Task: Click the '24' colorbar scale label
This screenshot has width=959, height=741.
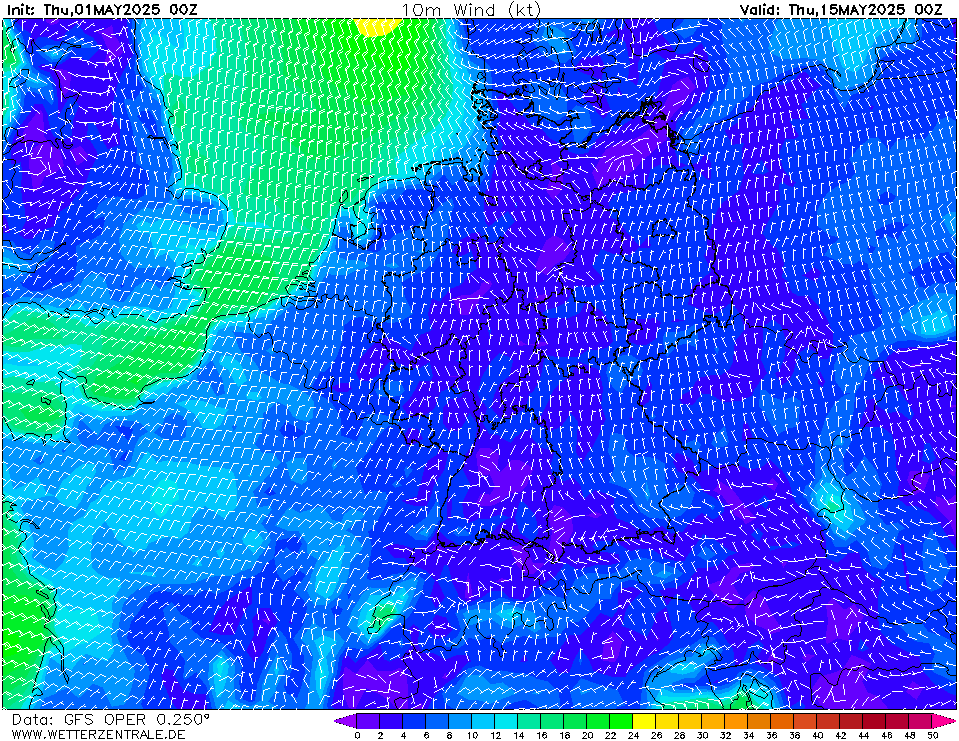Action: click(x=633, y=735)
